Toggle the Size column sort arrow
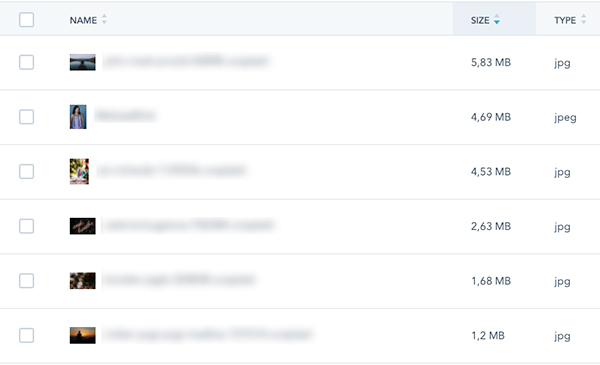The height and width of the screenshot is (365, 600). click(x=497, y=20)
